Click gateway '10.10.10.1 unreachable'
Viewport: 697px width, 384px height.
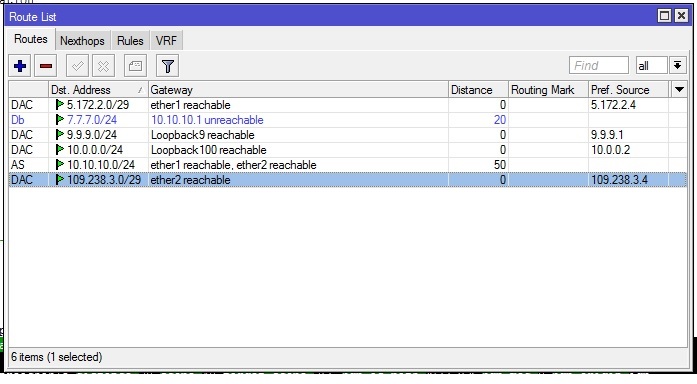207,120
